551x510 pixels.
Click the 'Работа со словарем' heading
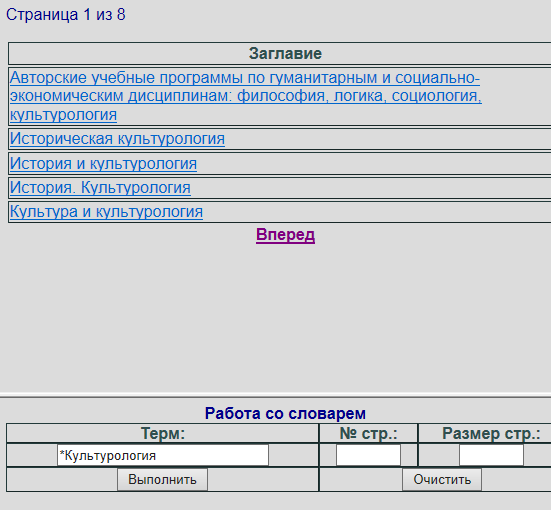[x=285, y=413]
